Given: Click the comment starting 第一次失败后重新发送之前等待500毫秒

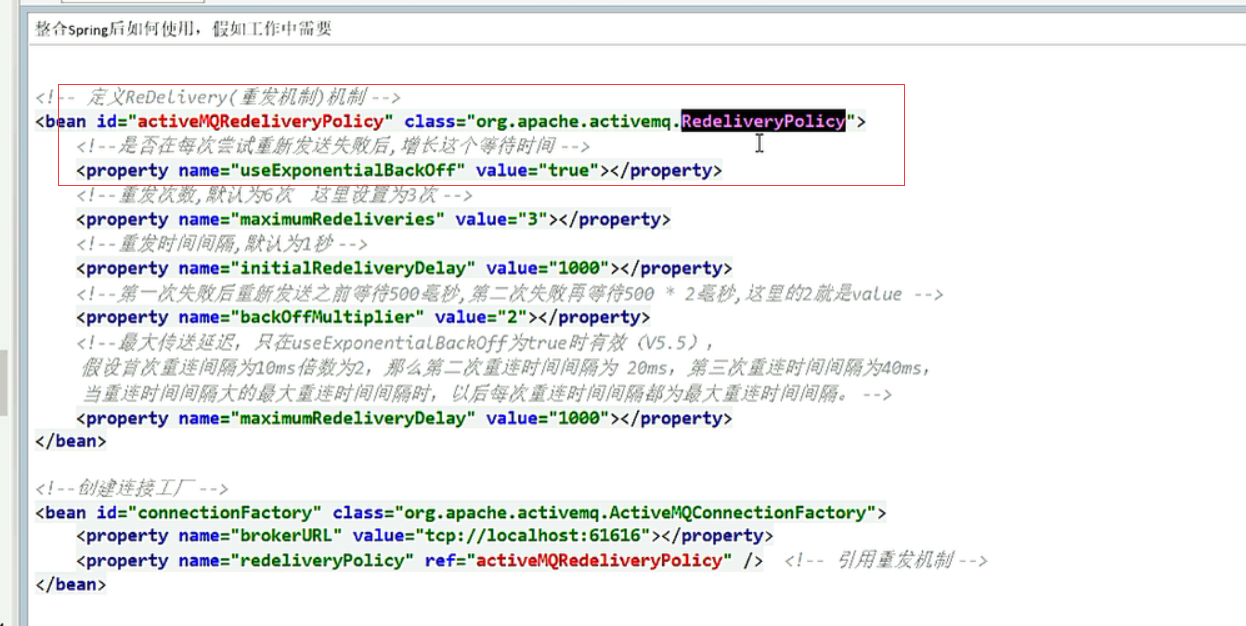Looking at the screenshot, I should click(x=510, y=293).
